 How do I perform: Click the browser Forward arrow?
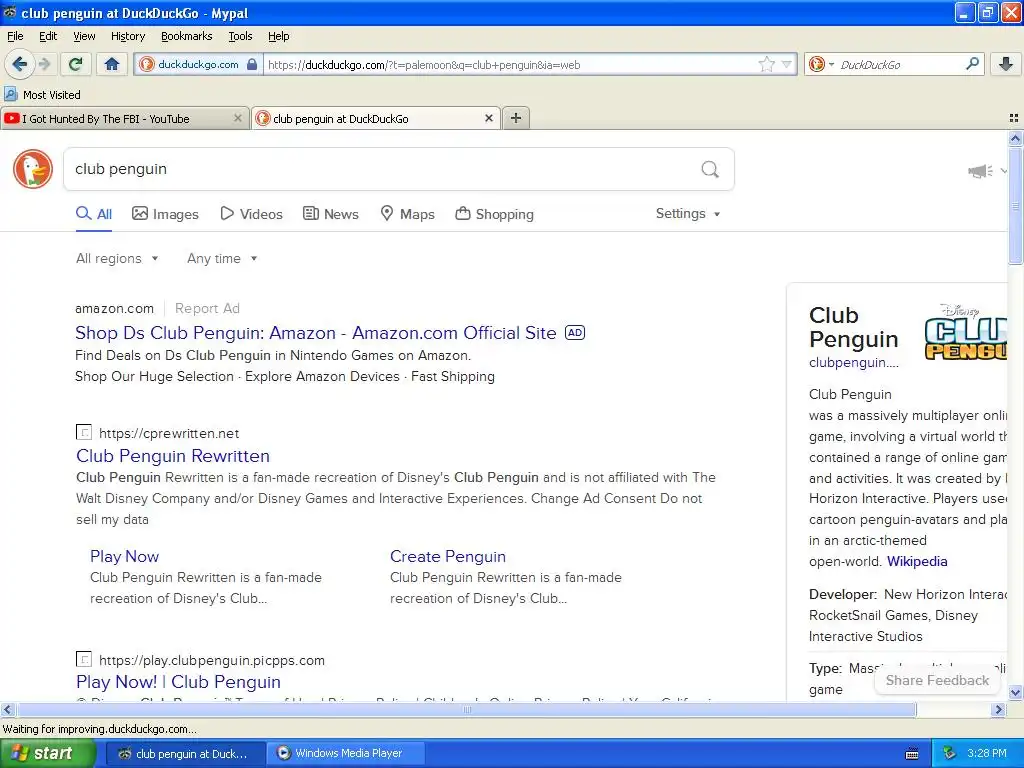(45, 64)
